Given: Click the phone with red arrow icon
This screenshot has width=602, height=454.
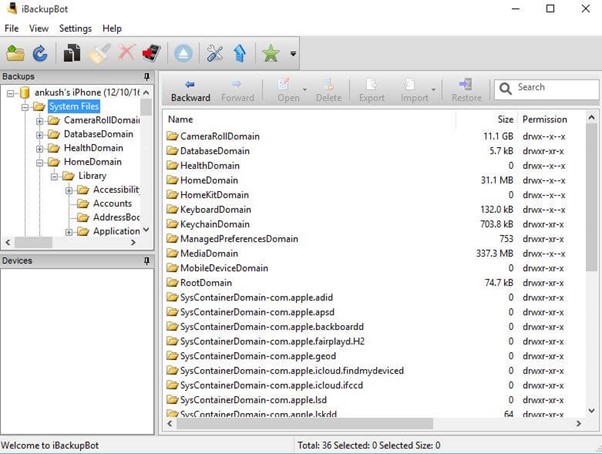Looking at the screenshot, I should (x=151, y=54).
